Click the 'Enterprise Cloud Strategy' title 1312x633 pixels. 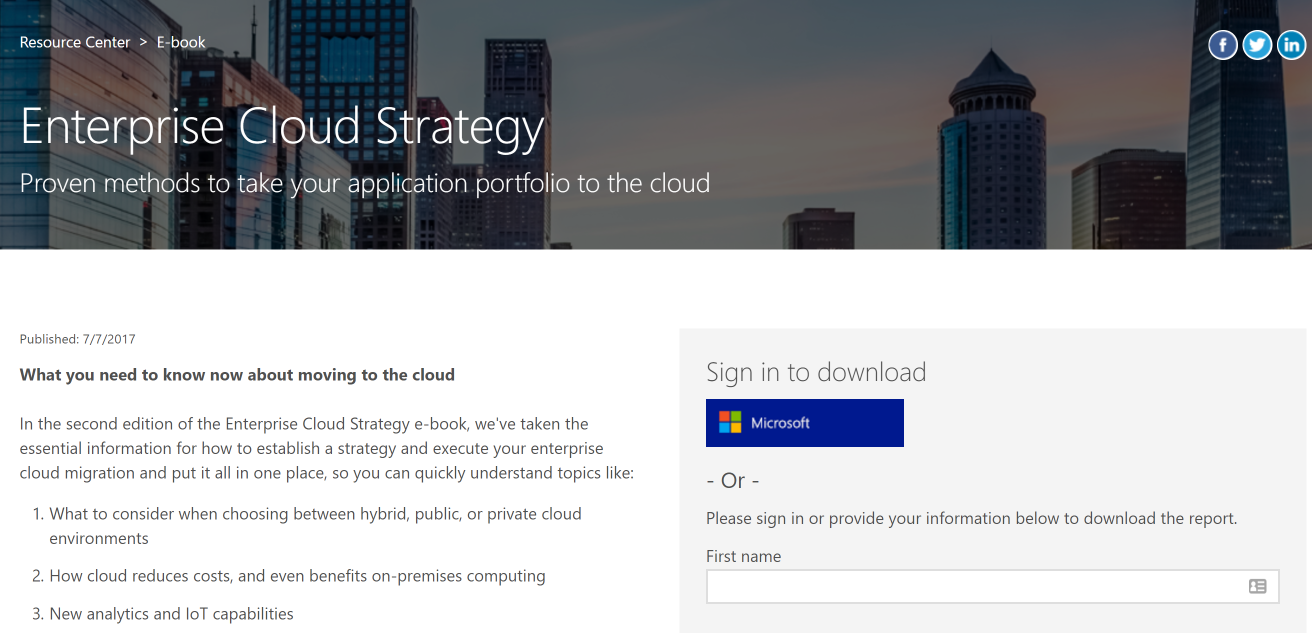pyautogui.click(x=281, y=126)
